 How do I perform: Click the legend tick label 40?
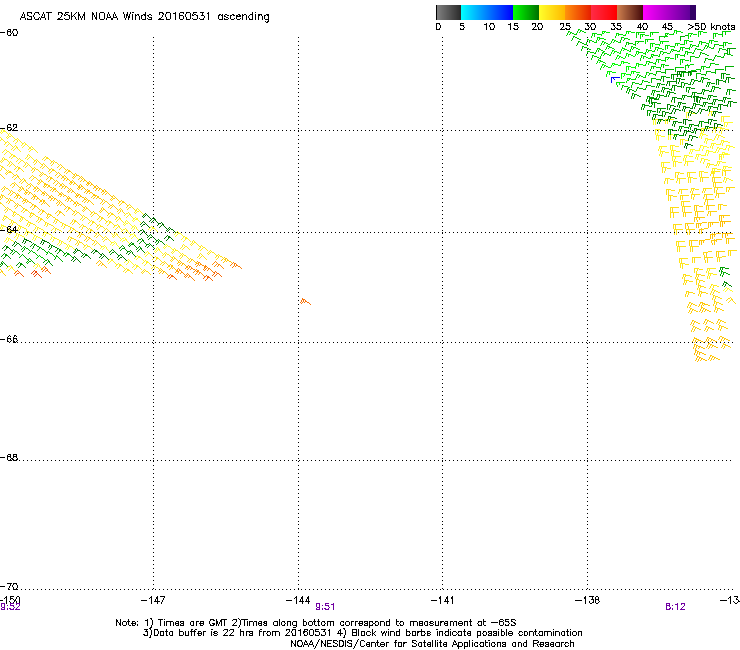click(642, 27)
